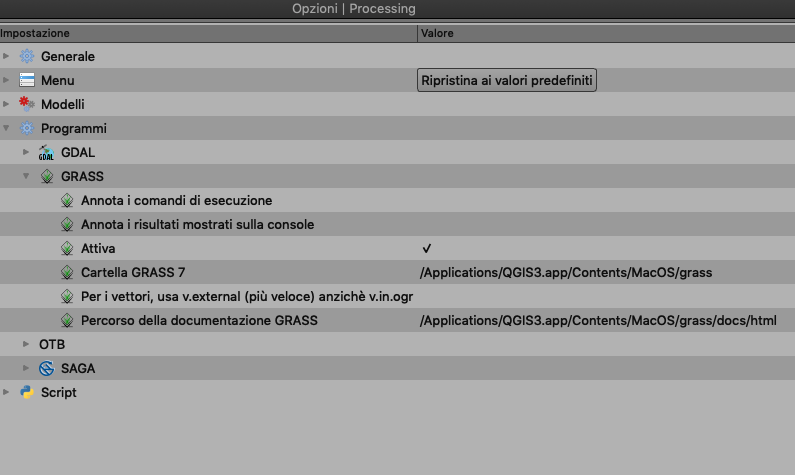This screenshot has width=795, height=475.
Task: Collapse the GRASS tree node arrow
Action: [x=26, y=176]
